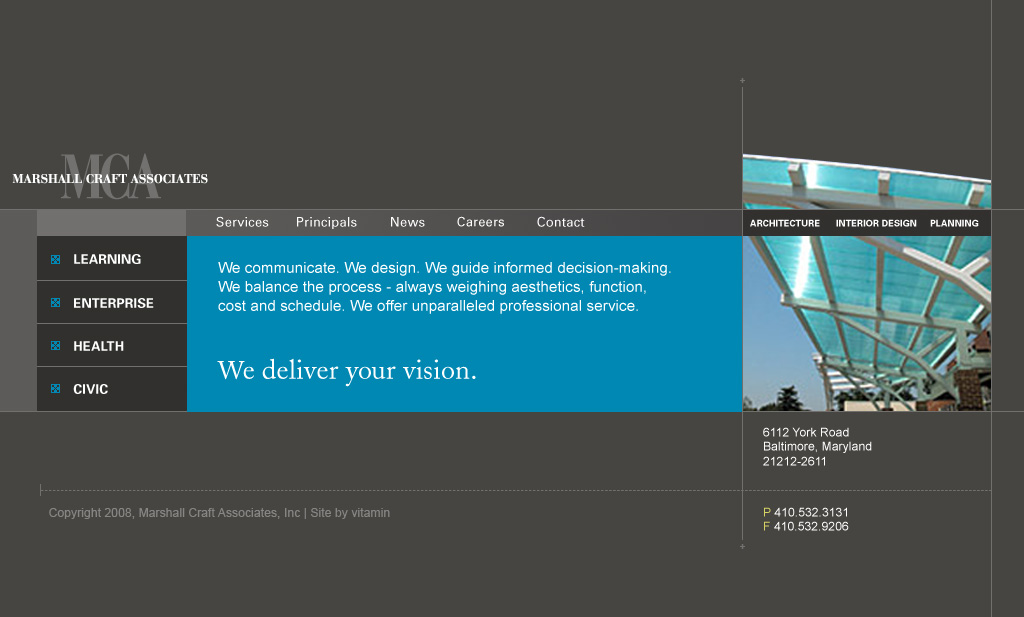The width and height of the screenshot is (1024, 617).
Task: Click the square icon beside Health
Action: [x=56, y=346]
